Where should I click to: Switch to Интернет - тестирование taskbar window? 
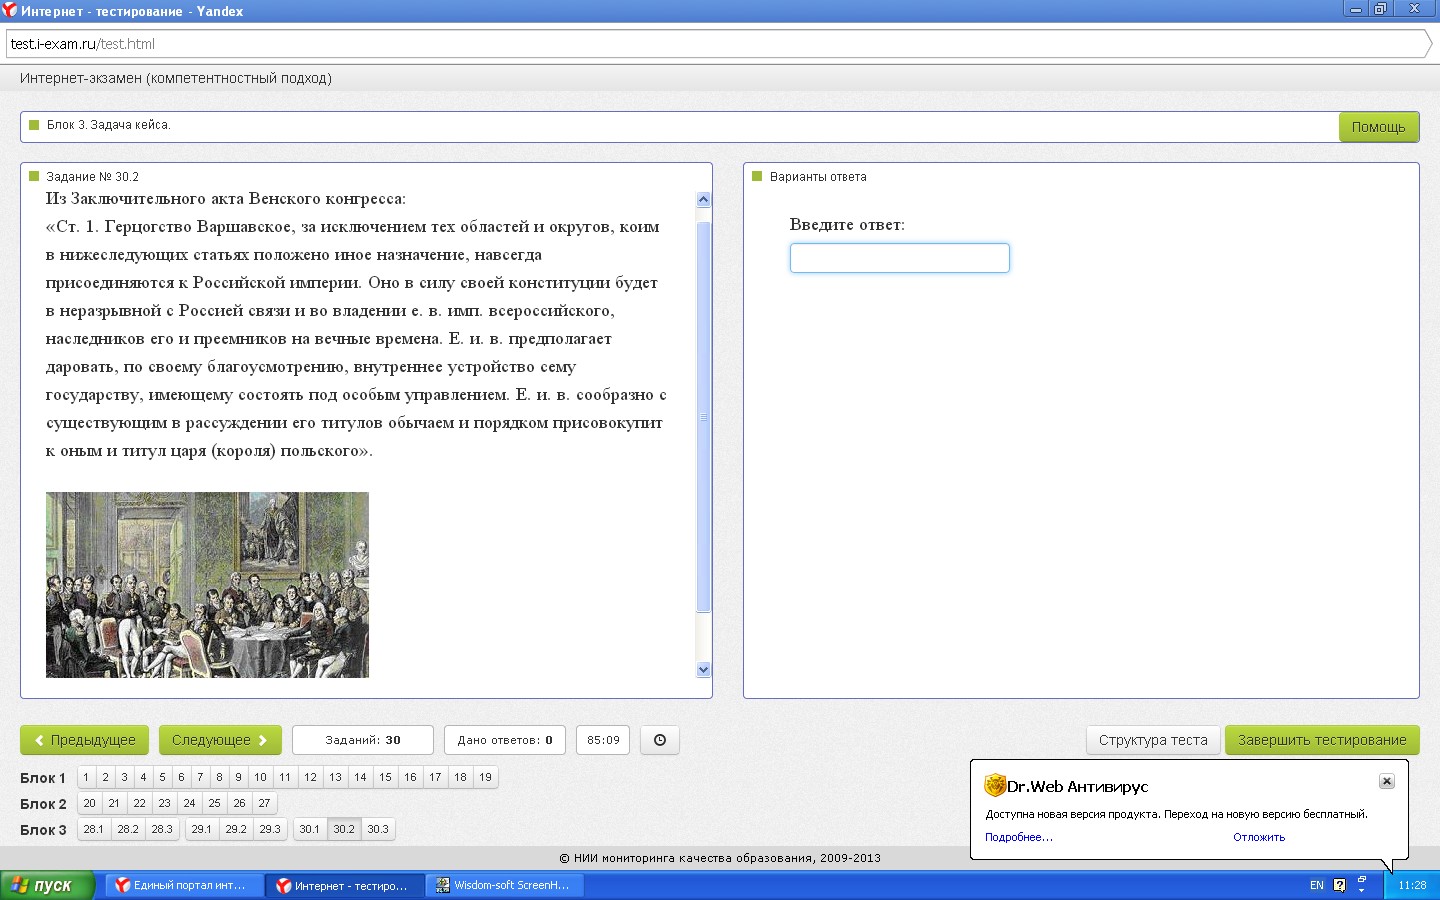pos(345,885)
